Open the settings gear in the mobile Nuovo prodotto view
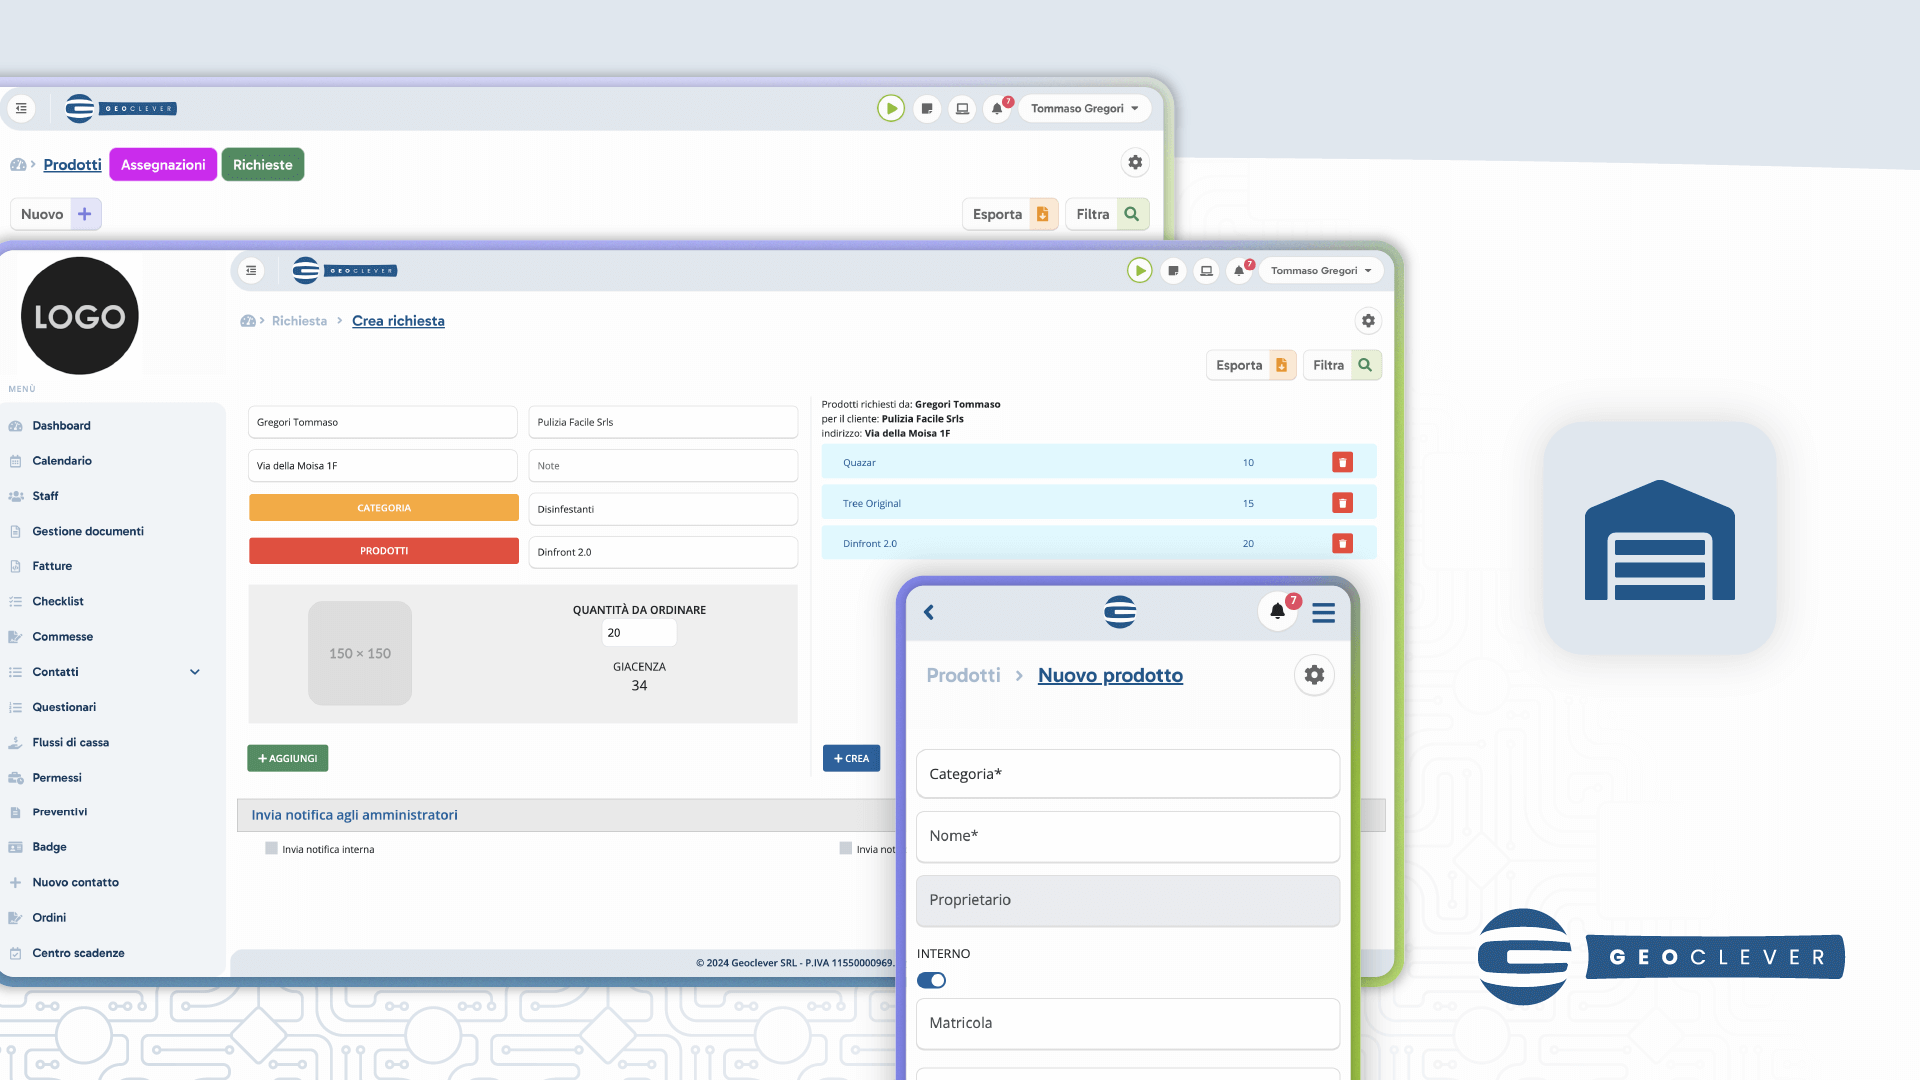Viewport: 1920px width, 1080px height. pyautogui.click(x=1314, y=675)
